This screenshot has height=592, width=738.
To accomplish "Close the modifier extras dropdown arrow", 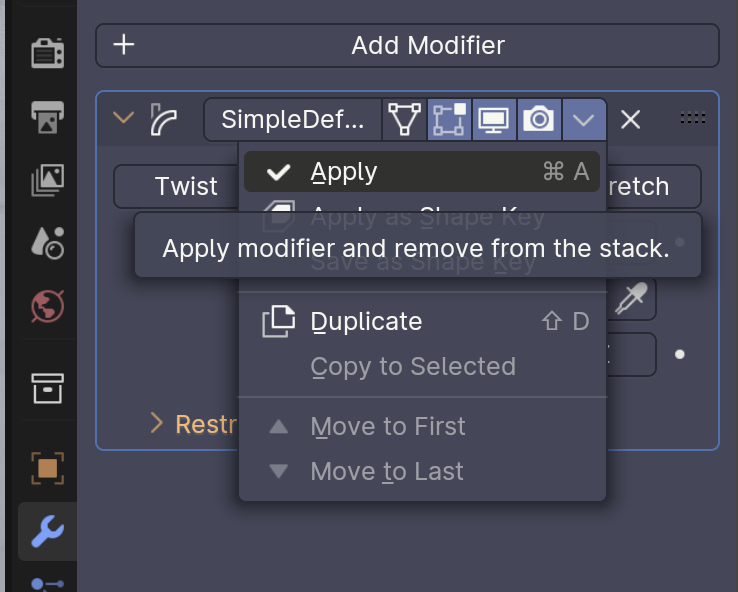I will coord(584,120).
